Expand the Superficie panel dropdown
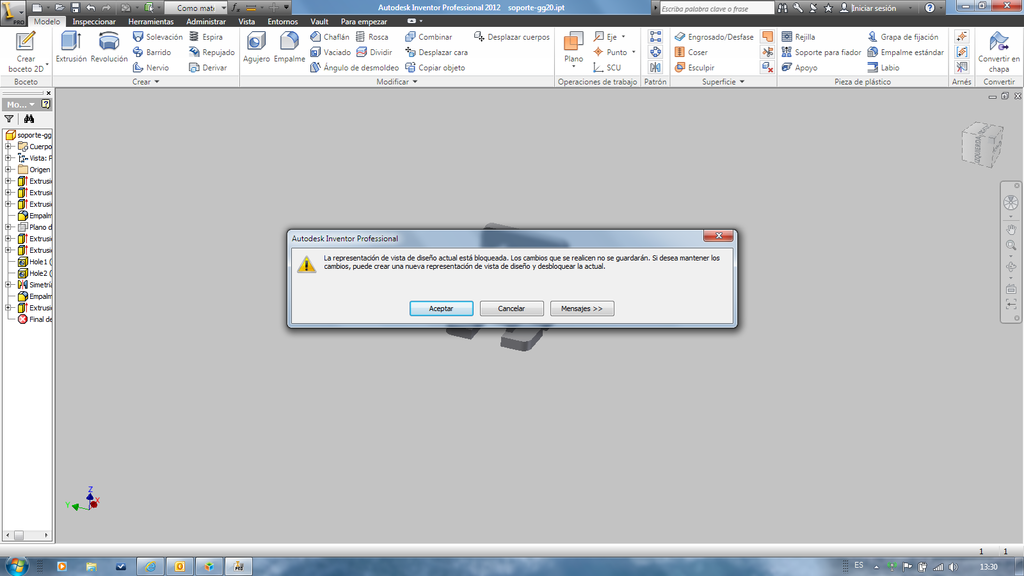The width and height of the screenshot is (1024, 576). [724, 82]
